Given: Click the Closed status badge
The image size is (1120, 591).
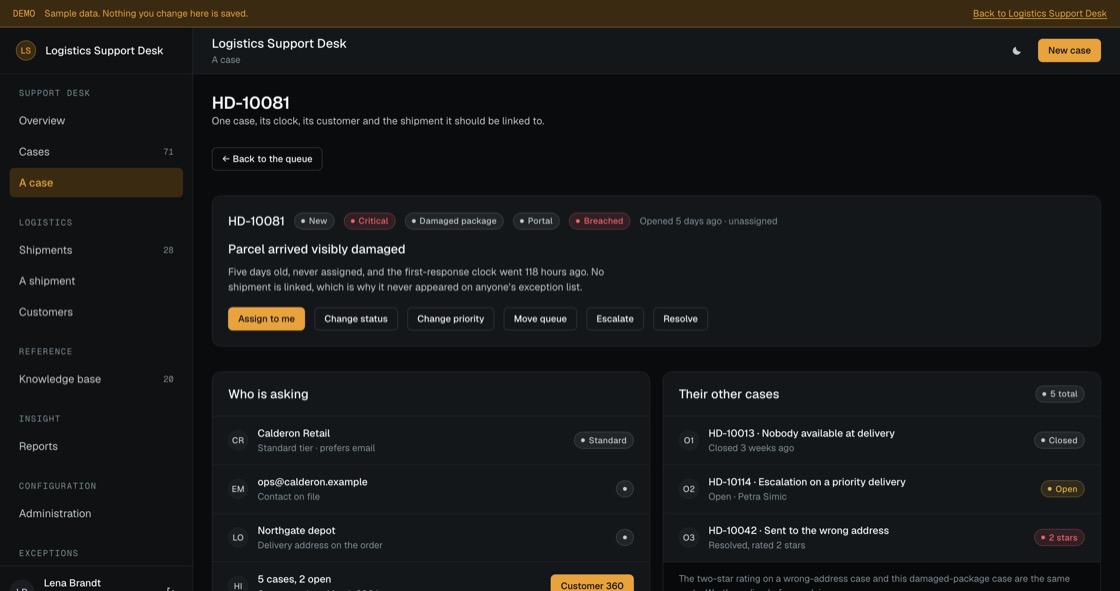Looking at the screenshot, I should coord(1059,440).
